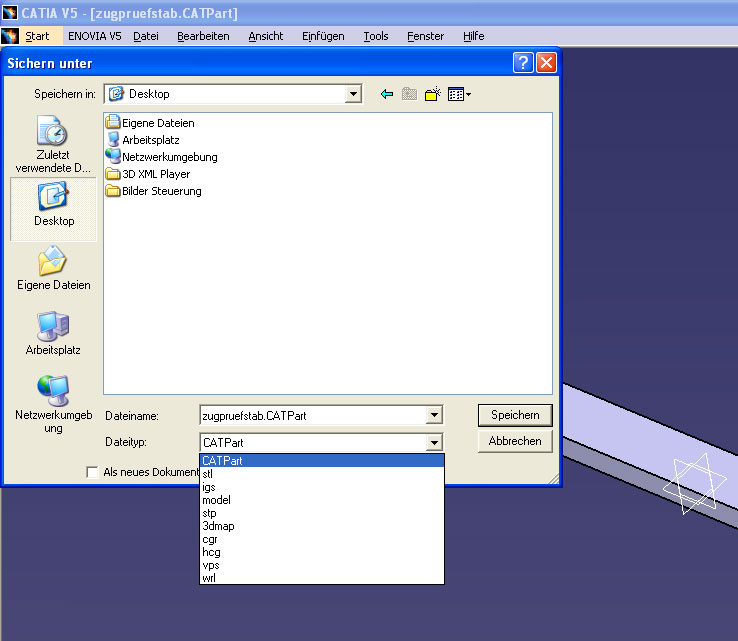Viewport: 738px width, 641px height.
Task: Open Netzwerkumgebung in the places bar
Action: (x=53, y=404)
